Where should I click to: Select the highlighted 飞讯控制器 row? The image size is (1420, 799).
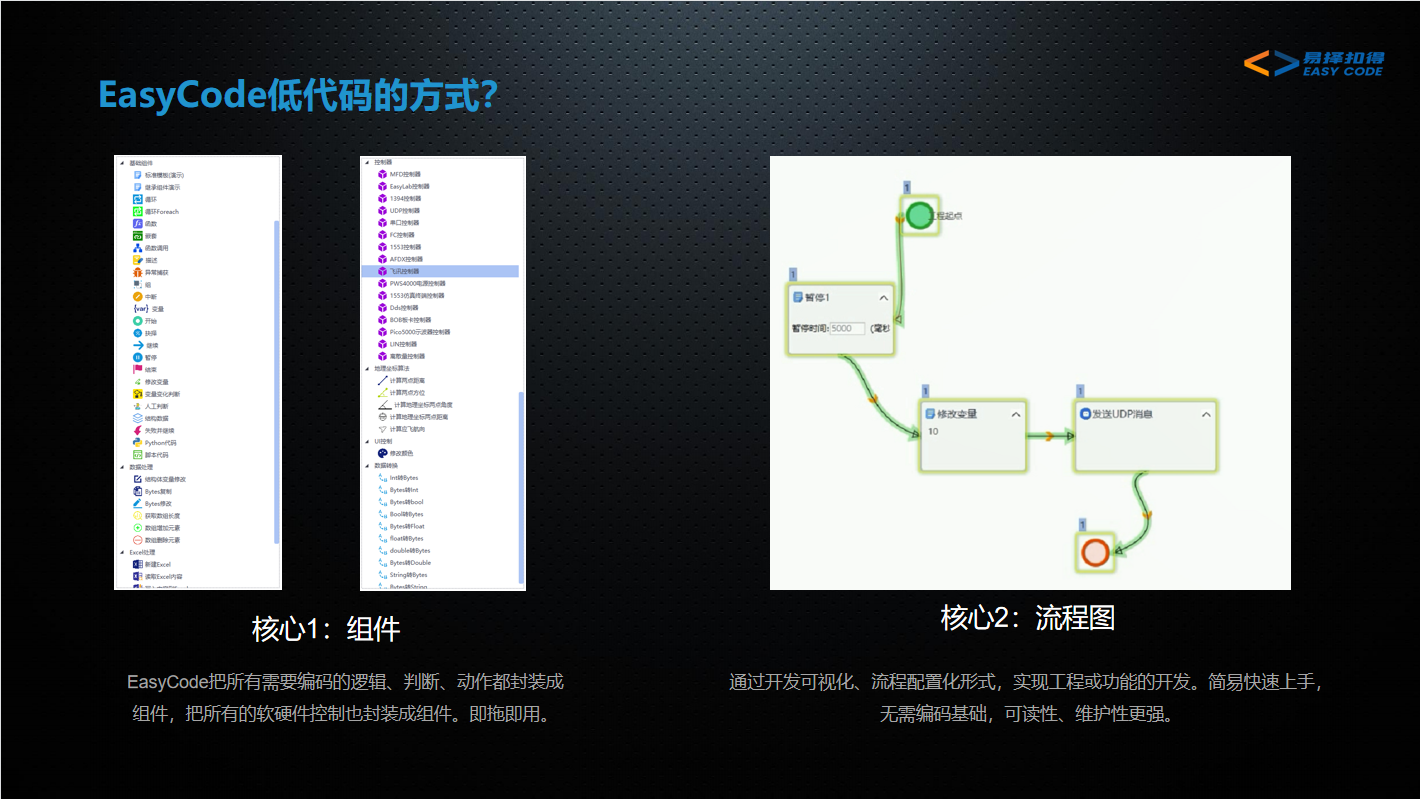pyautogui.click(x=440, y=271)
